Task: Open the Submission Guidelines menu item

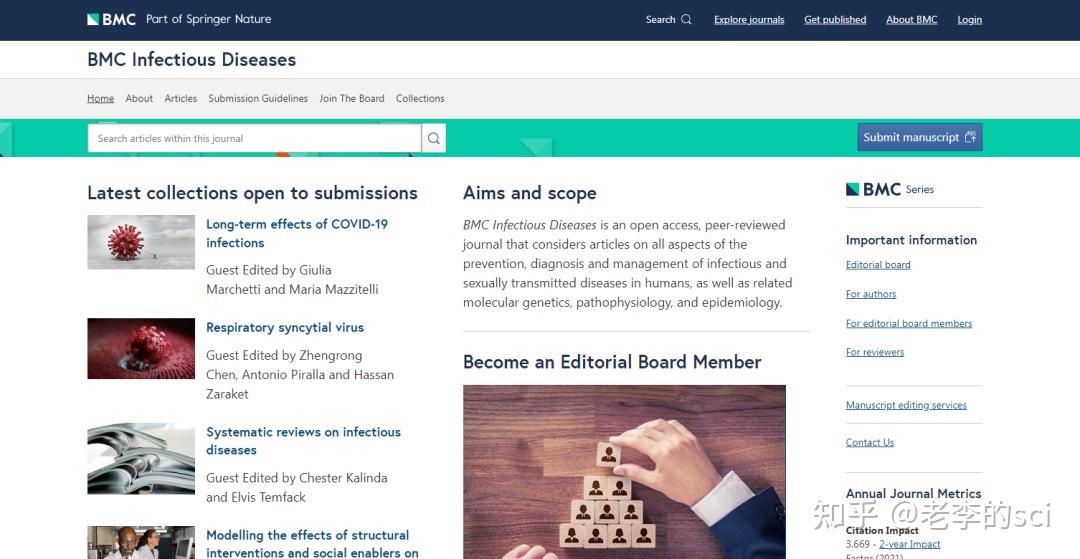Action: (258, 98)
